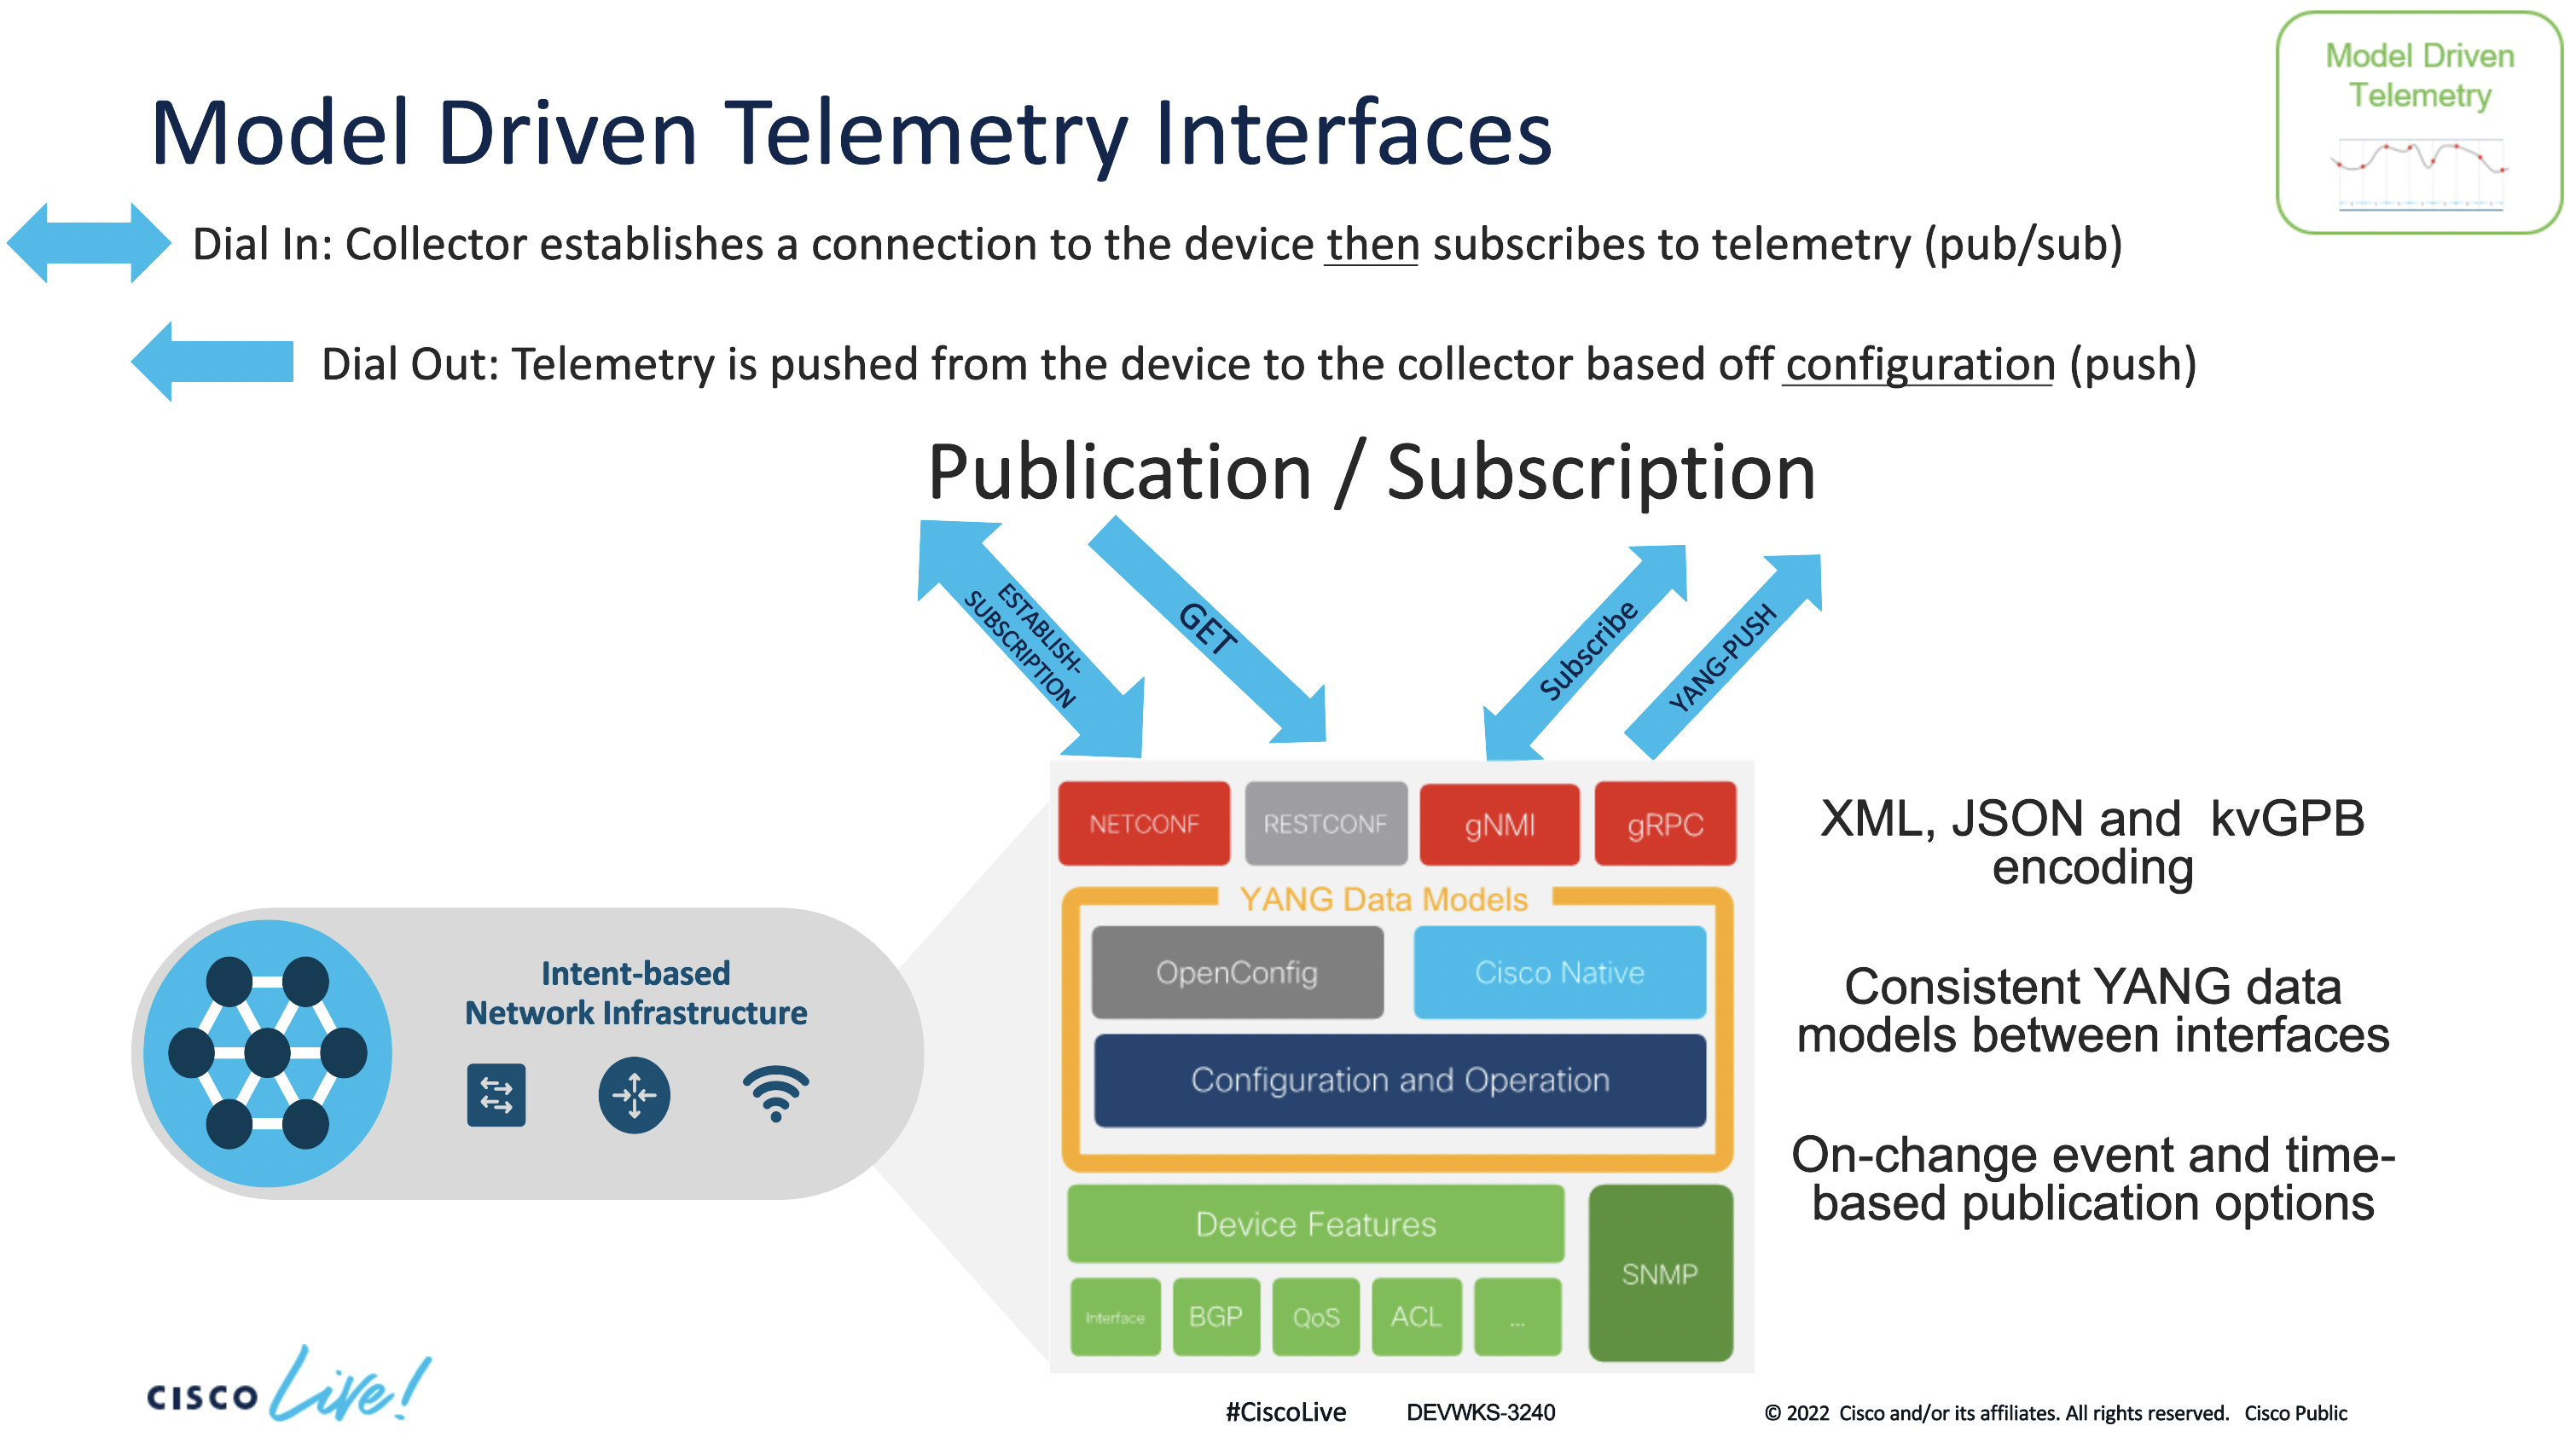Expand the YANG Data Models panel
The height and width of the screenshot is (1443, 2576).
(x=1362, y=895)
